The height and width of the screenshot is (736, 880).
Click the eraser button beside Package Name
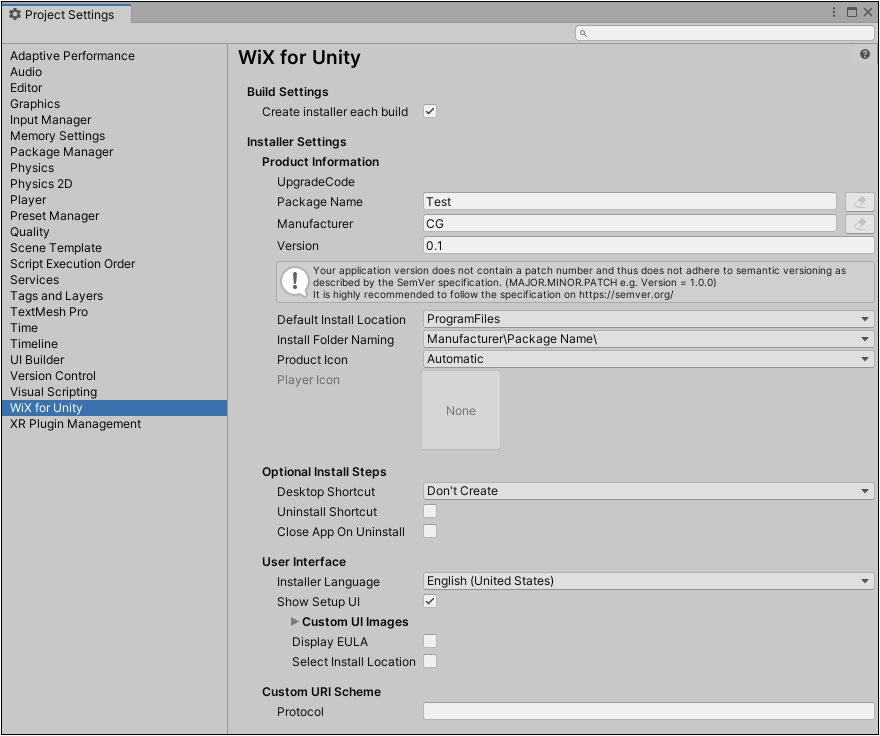coord(859,202)
